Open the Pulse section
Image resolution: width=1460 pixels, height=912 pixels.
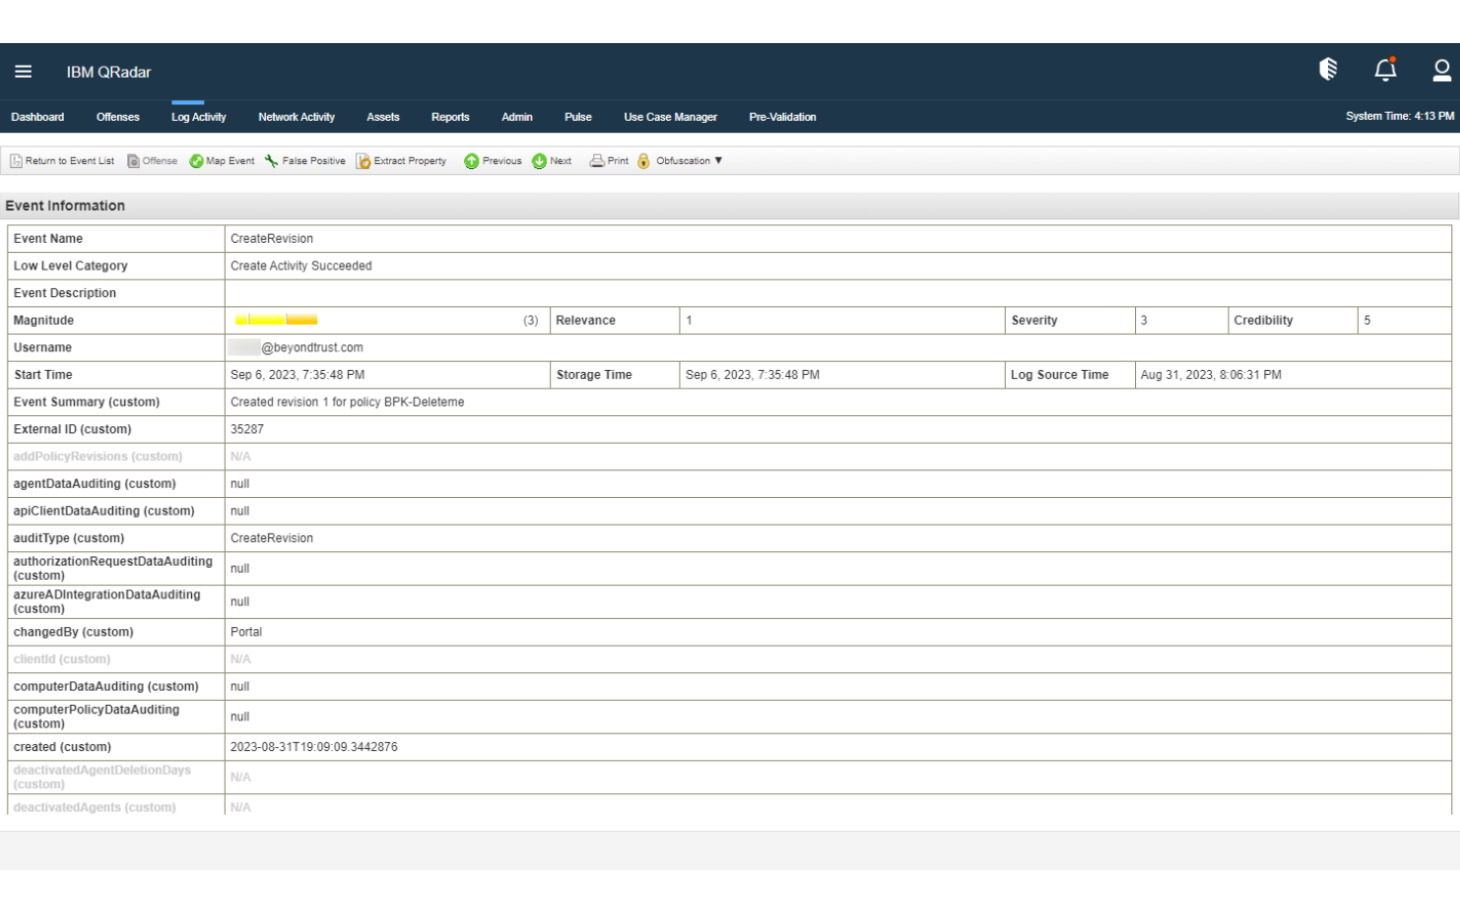click(x=578, y=117)
